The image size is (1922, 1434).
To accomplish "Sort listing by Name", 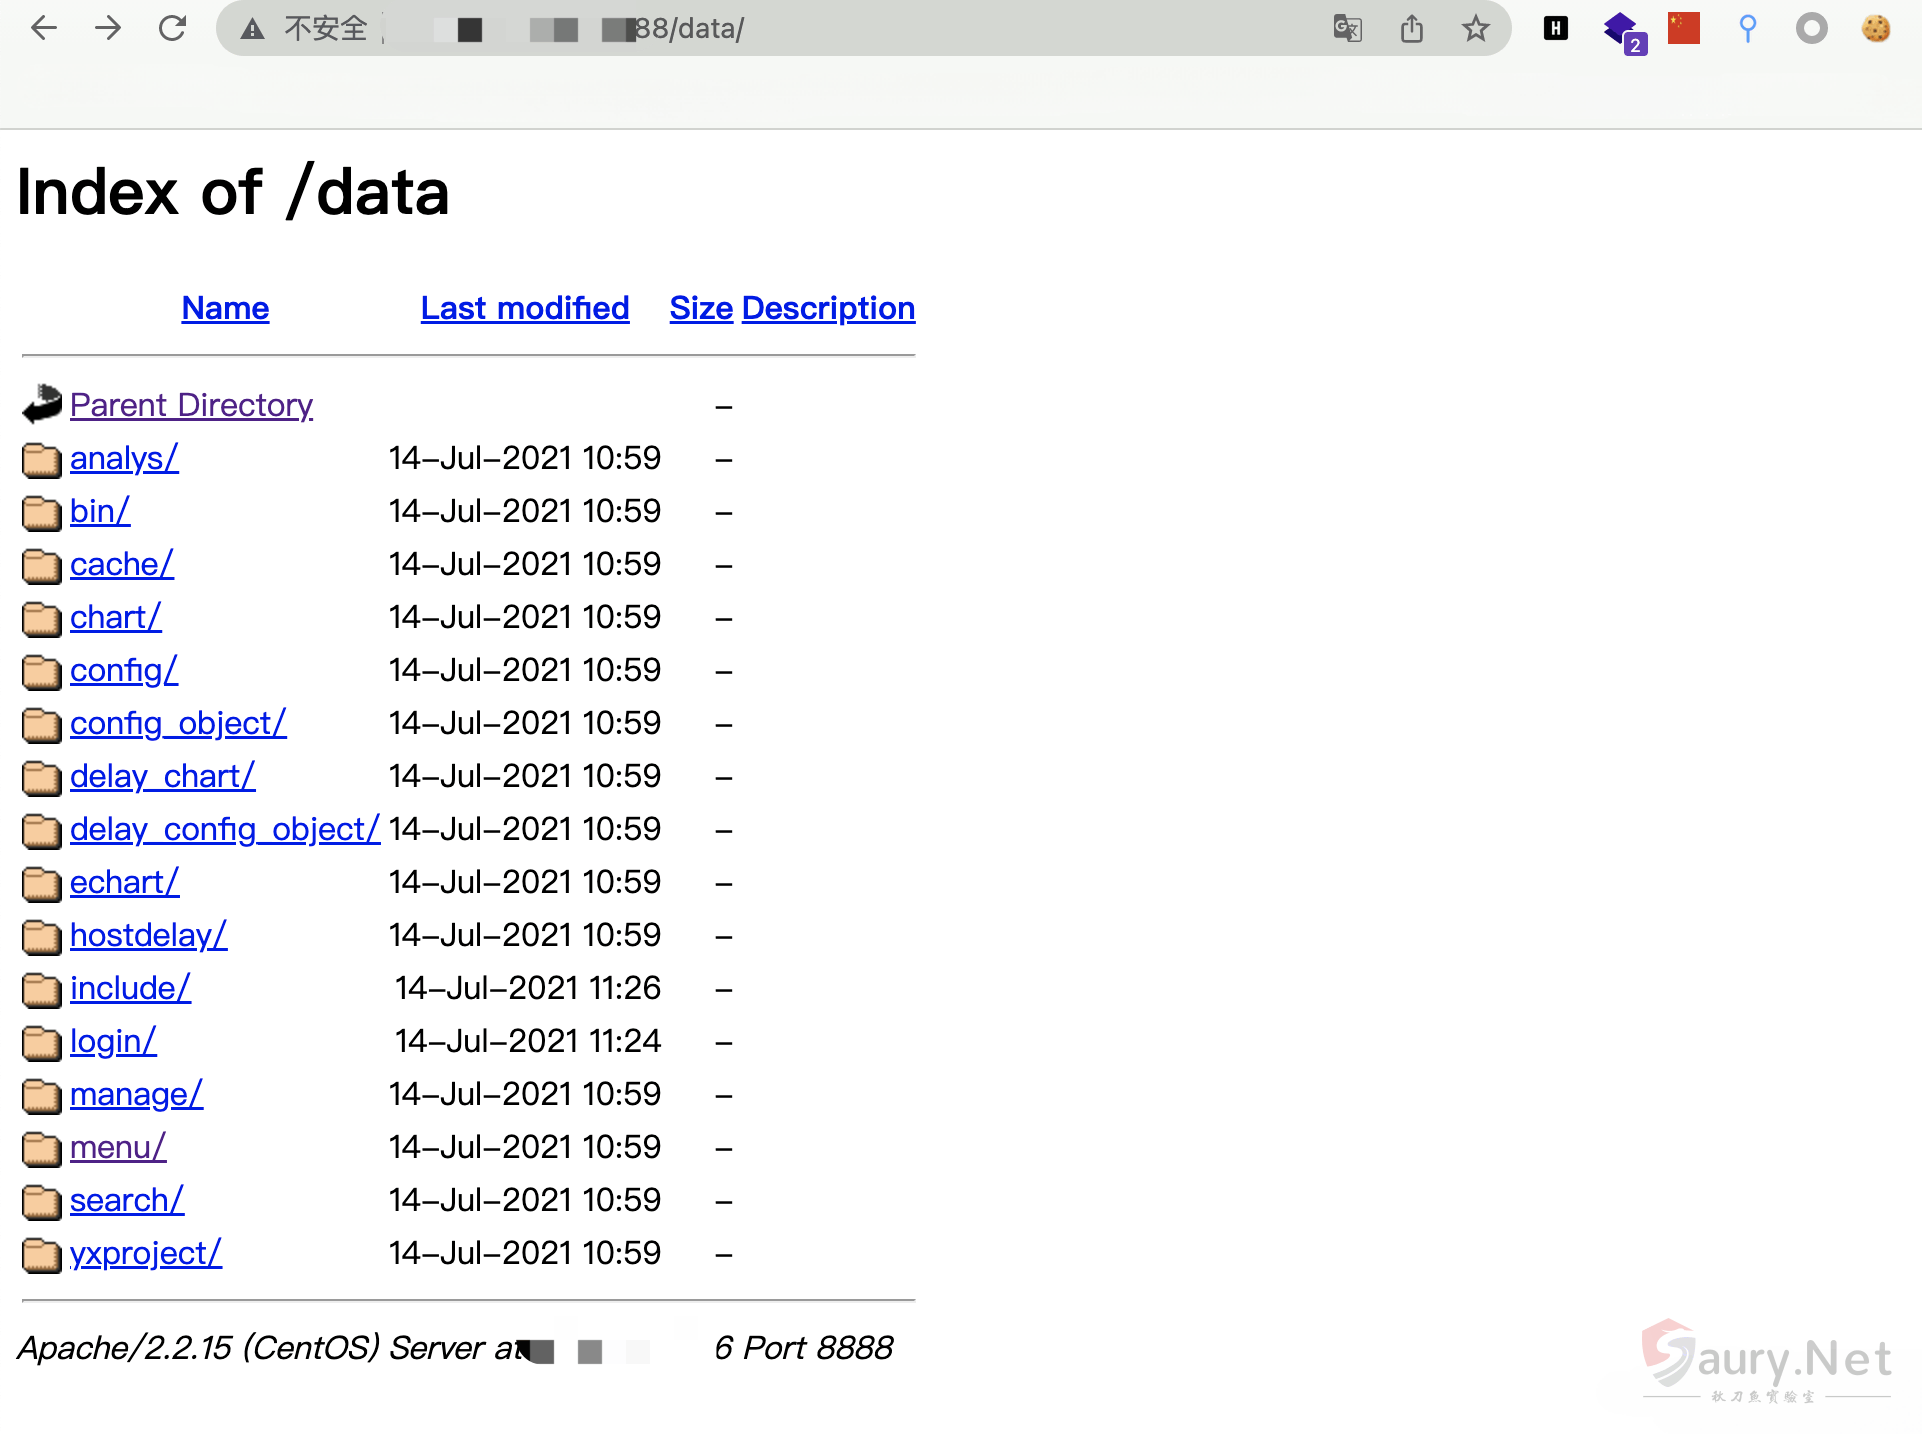I will (x=224, y=308).
